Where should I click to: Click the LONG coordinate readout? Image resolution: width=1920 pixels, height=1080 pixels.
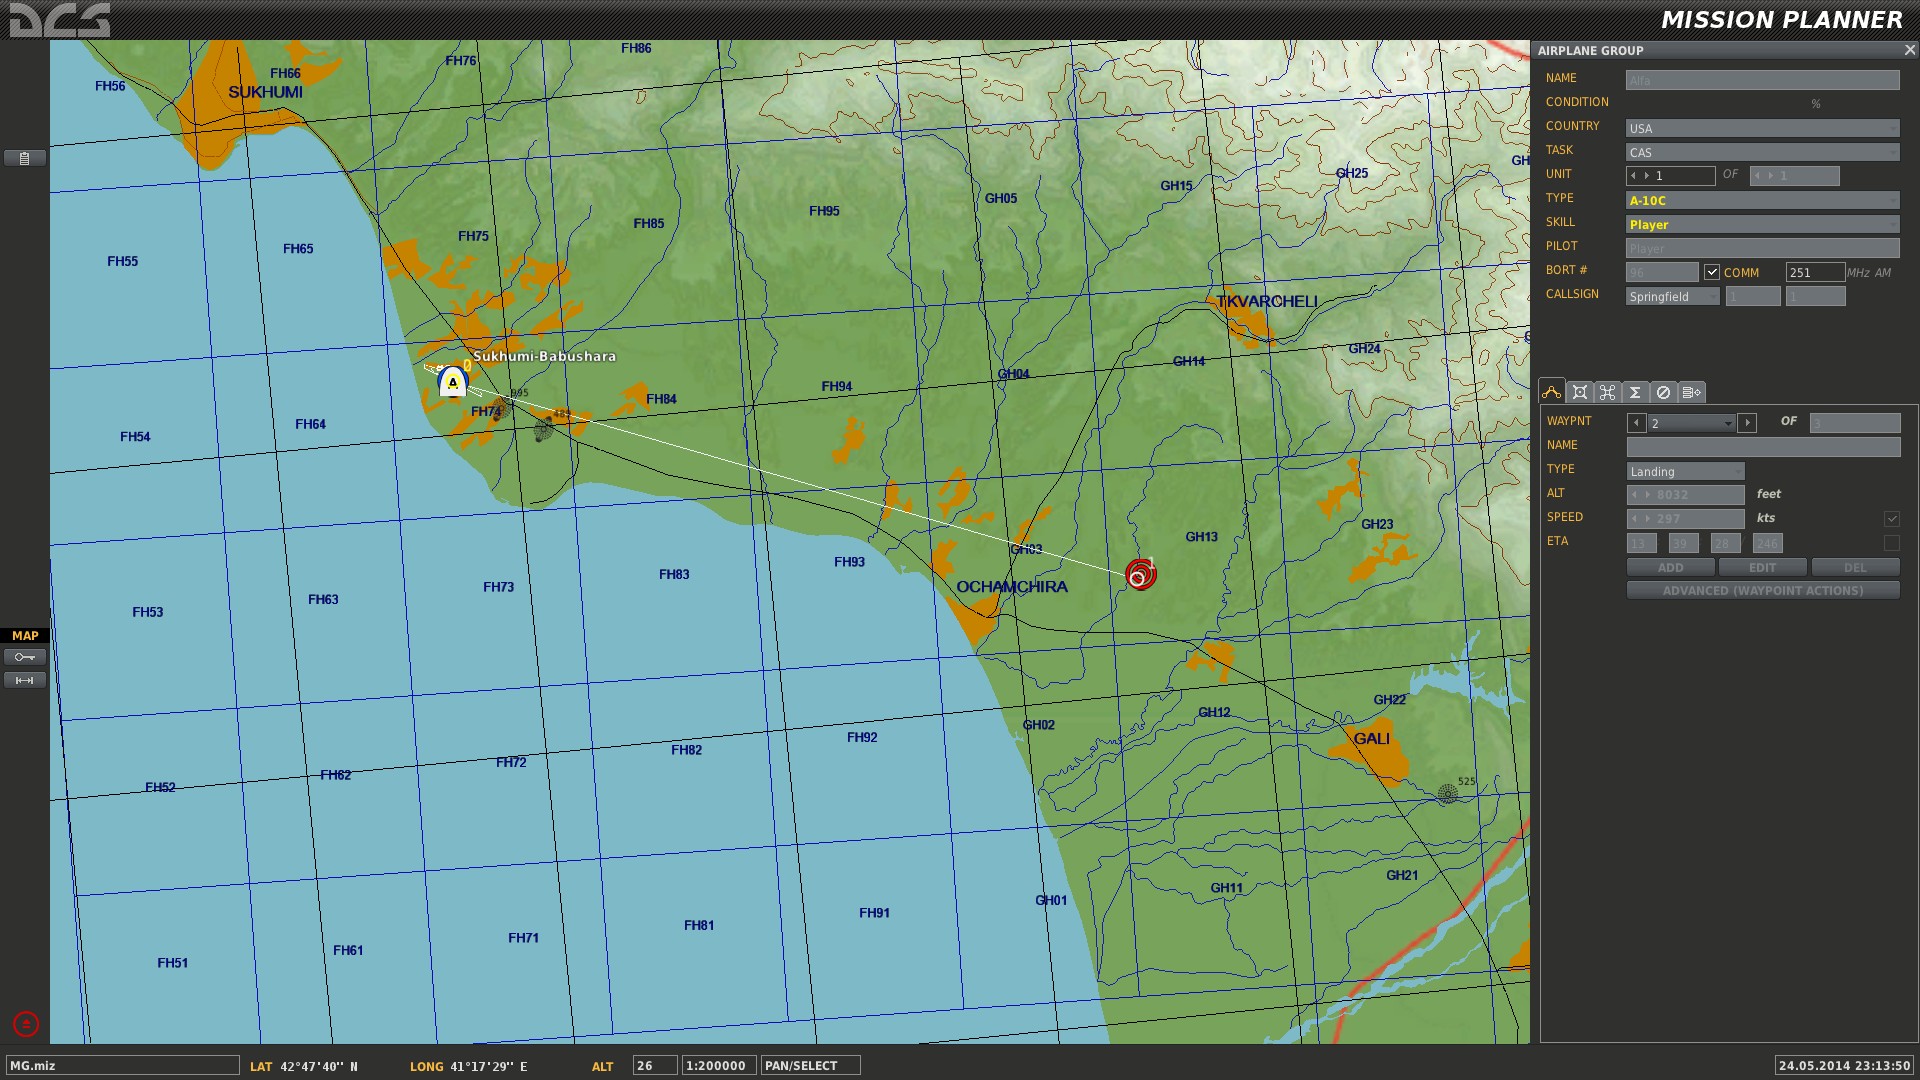(468, 1067)
